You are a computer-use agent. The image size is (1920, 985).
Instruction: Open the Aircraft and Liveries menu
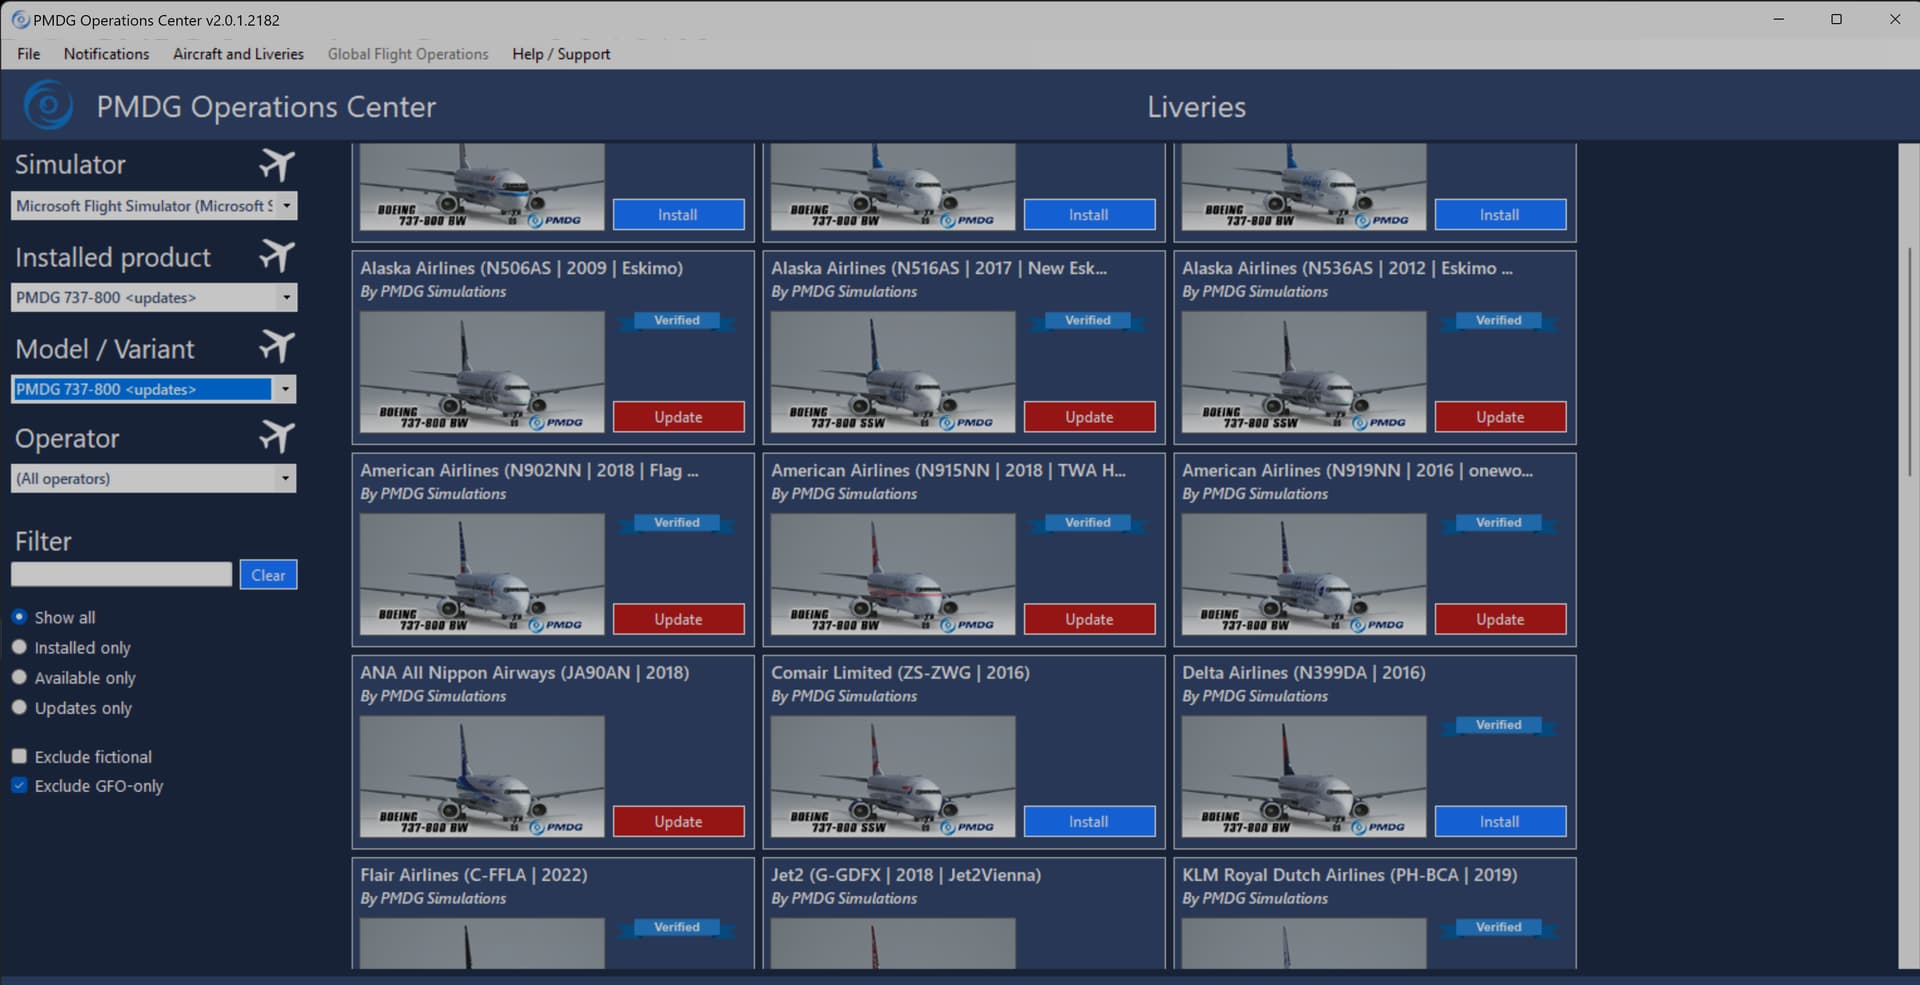point(238,54)
